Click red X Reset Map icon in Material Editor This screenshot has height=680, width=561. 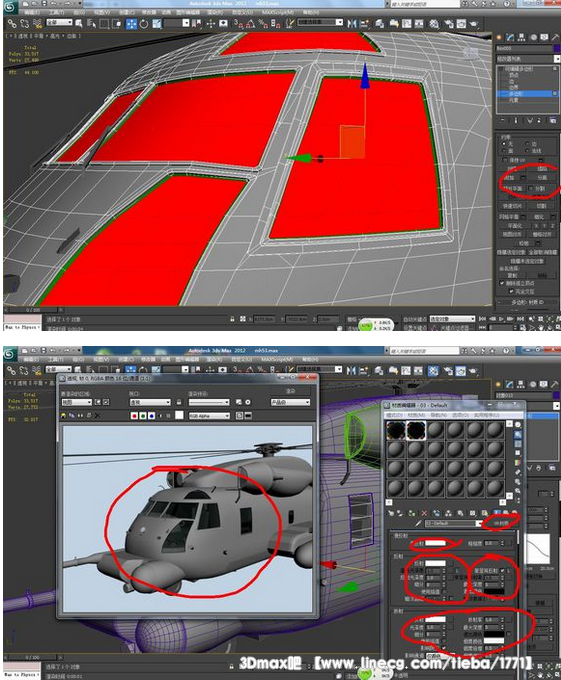point(424,513)
